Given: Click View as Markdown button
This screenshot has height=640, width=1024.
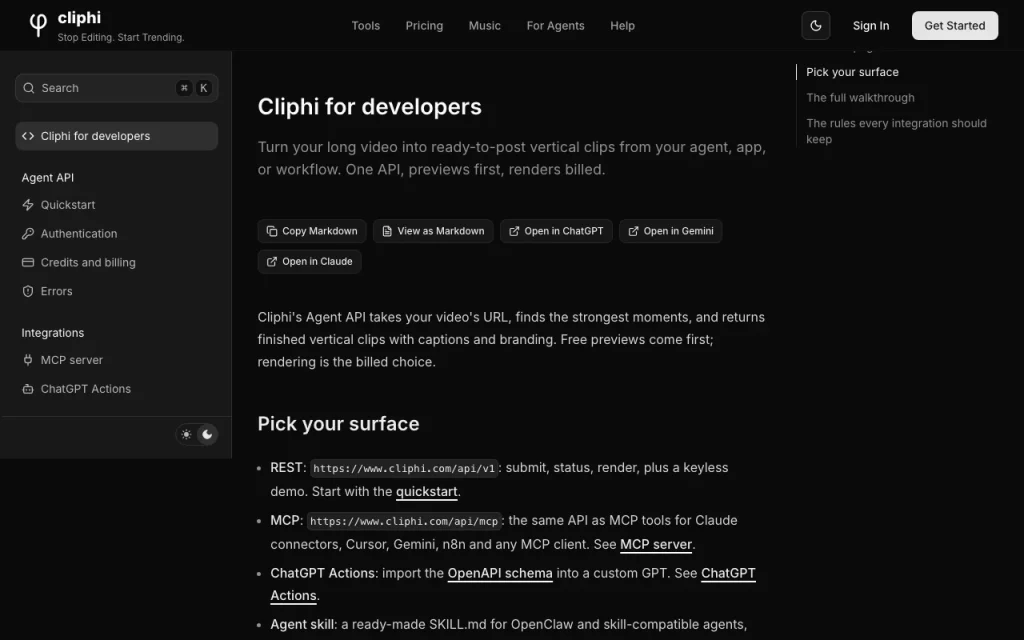Looking at the screenshot, I should [x=434, y=231].
